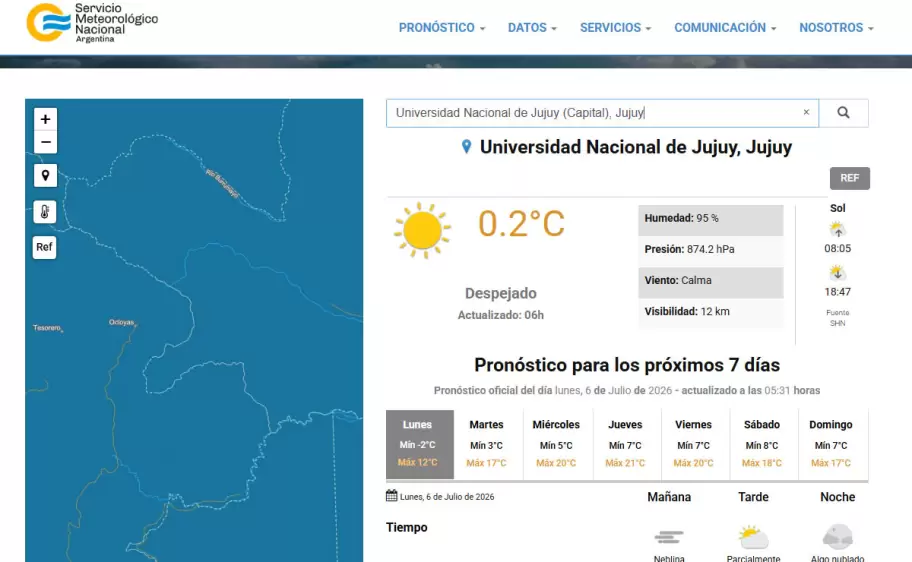Zoom in on the map
The width and height of the screenshot is (912, 562).
tap(45, 119)
